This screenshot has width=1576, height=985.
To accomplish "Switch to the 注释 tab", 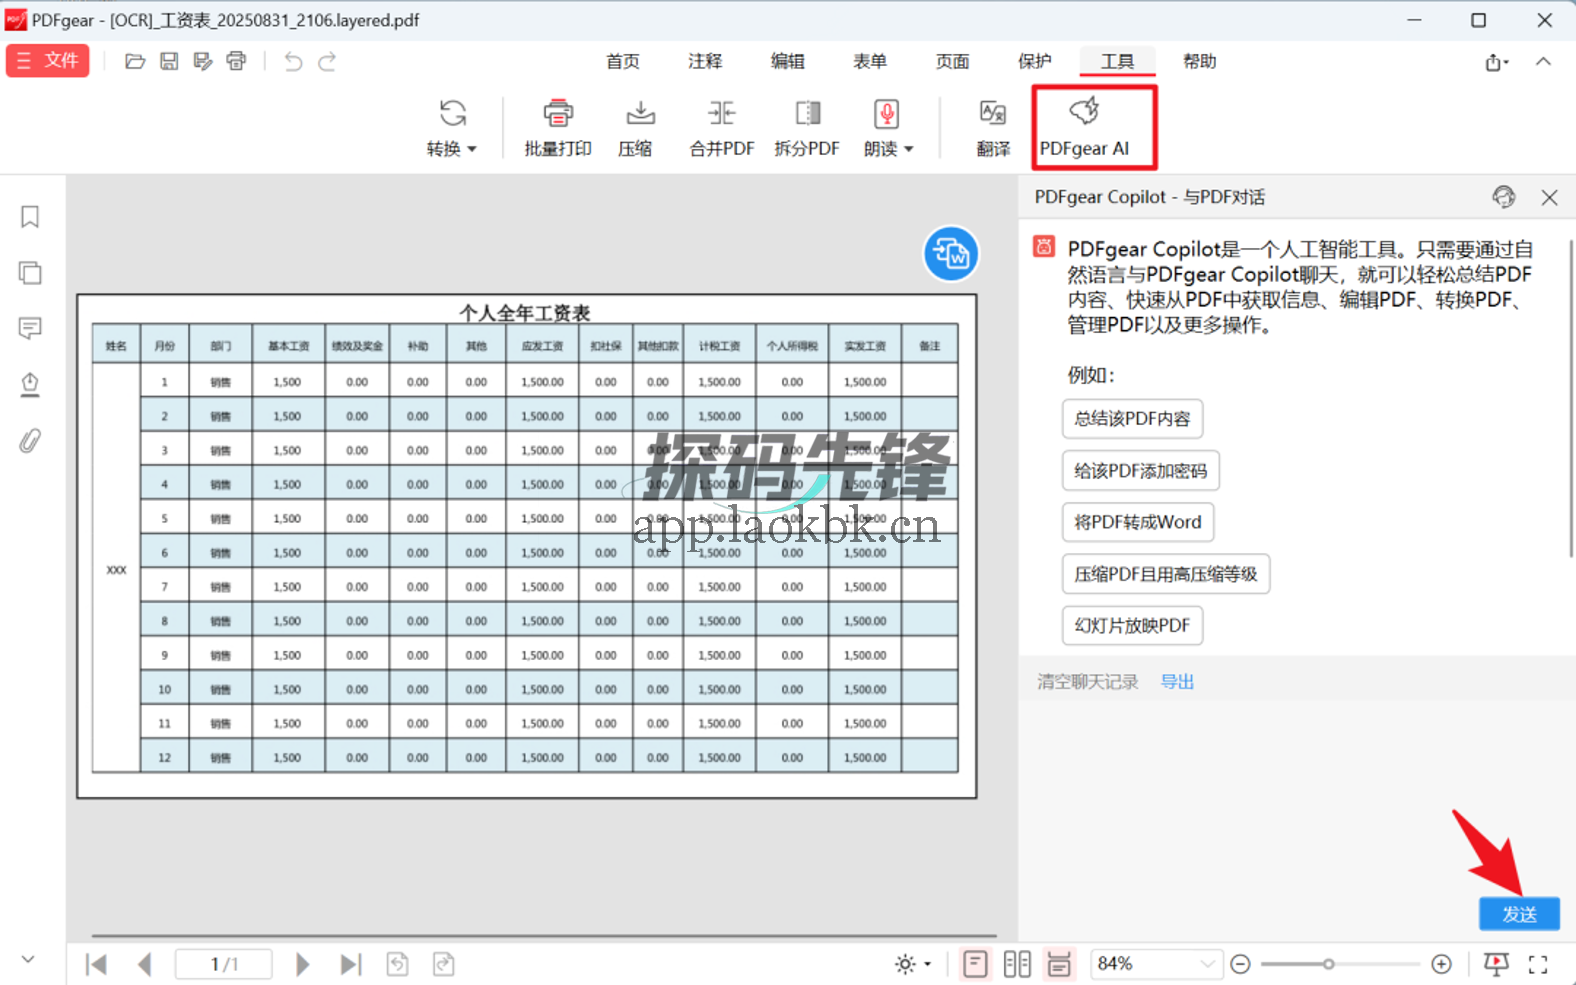I will pos(705,62).
